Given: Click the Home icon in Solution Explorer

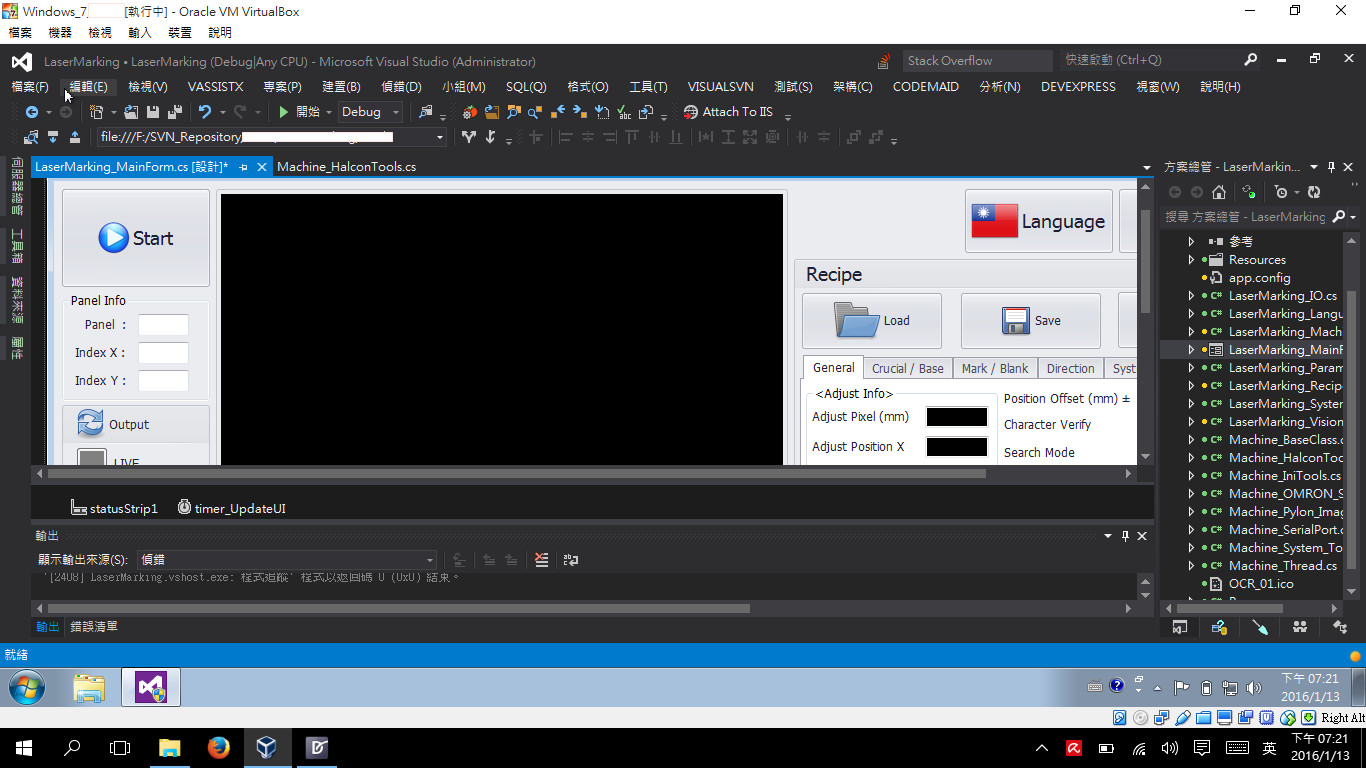Looking at the screenshot, I should pos(1218,192).
